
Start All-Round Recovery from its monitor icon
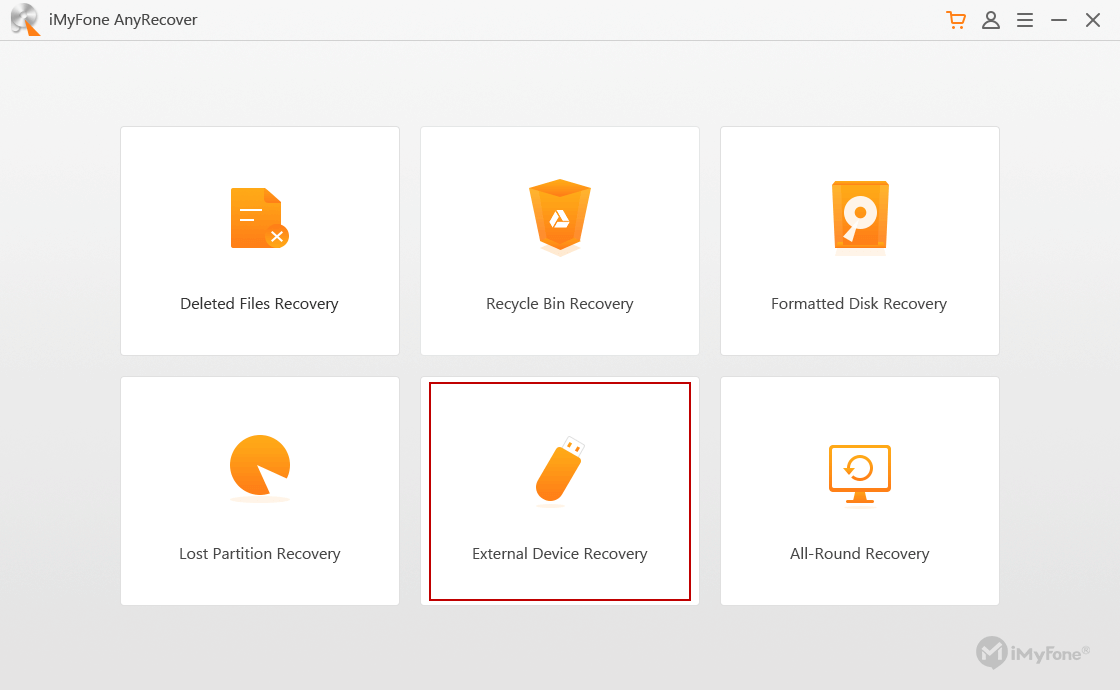[x=858, y=474]
